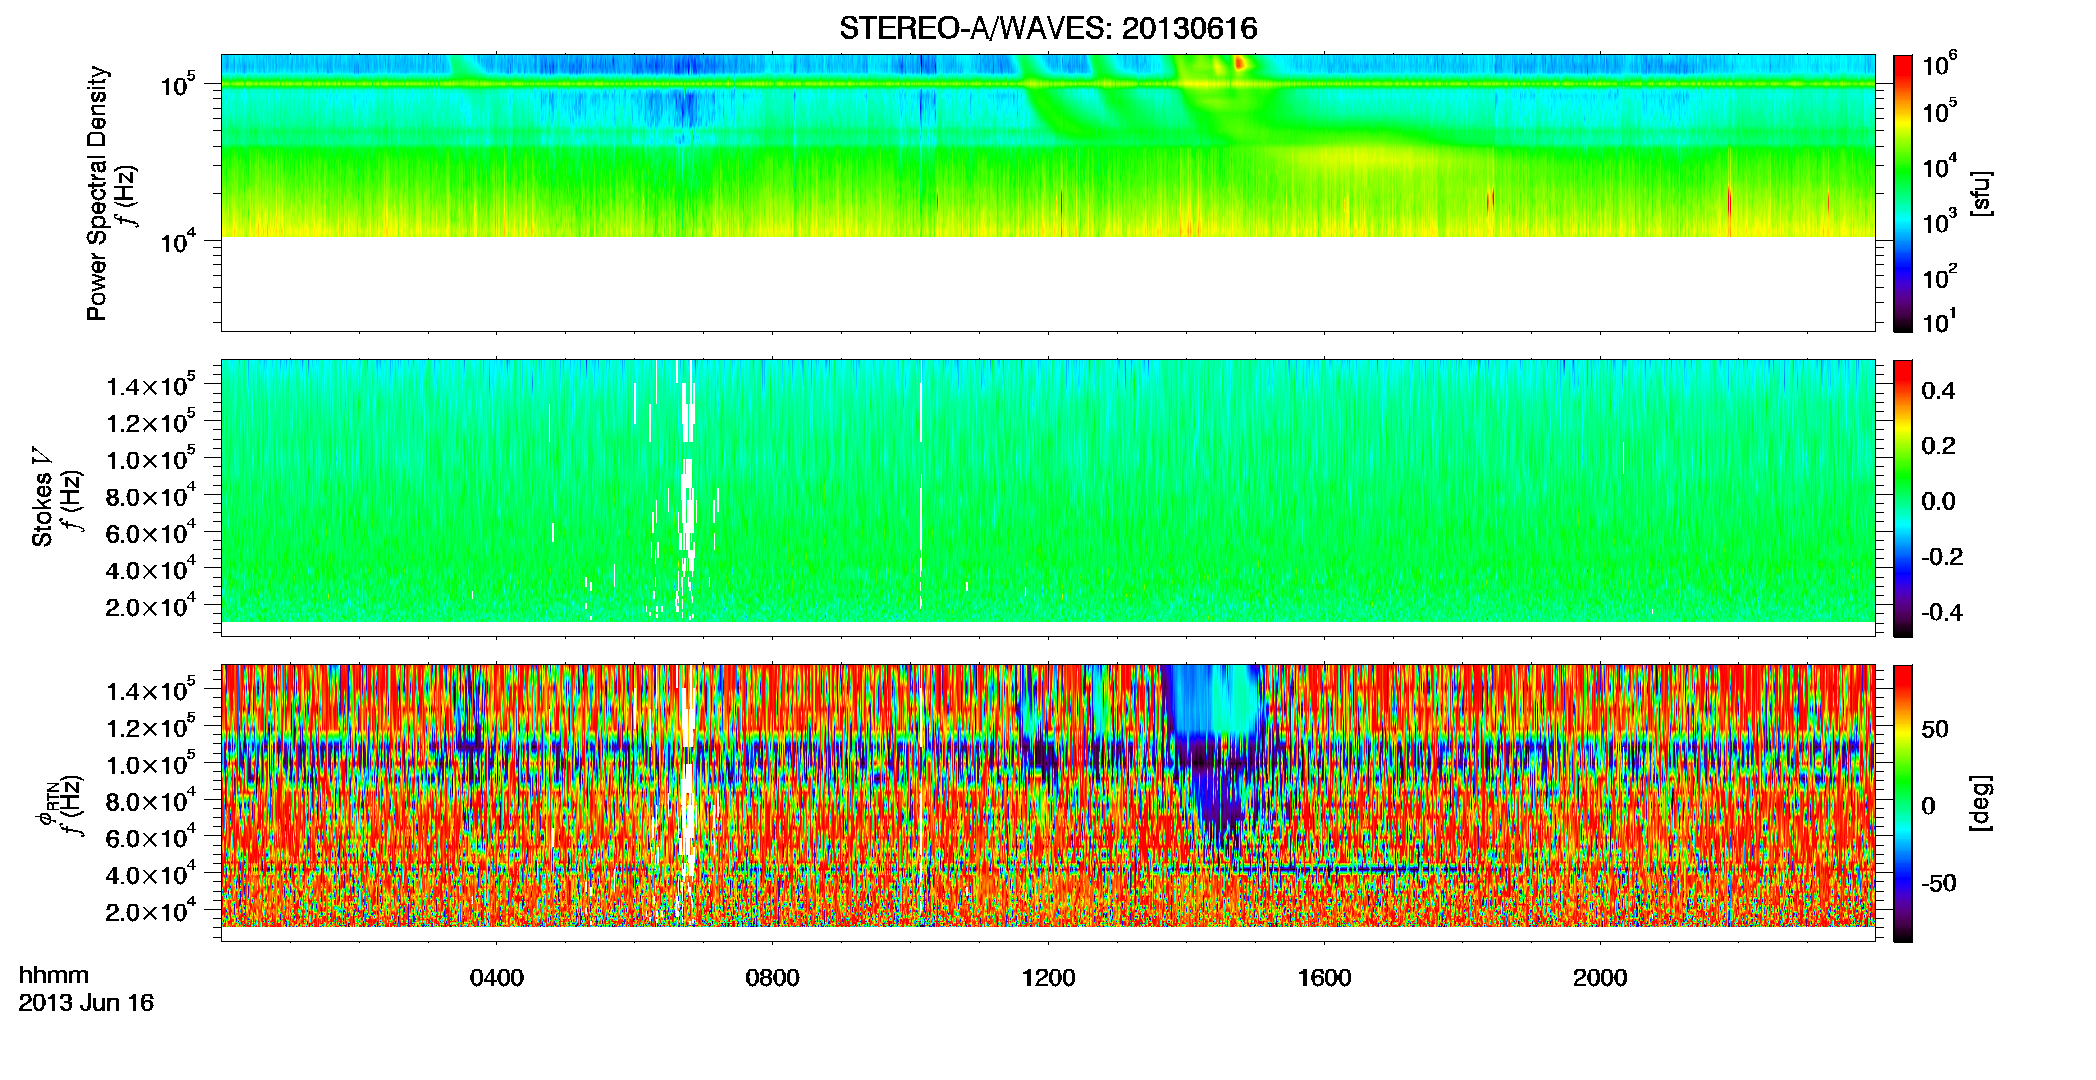The height and width of the screenshot is (1080, 2096).
Task: Click the Power Spectral Density axis label
Action: [x=97, y=193]
